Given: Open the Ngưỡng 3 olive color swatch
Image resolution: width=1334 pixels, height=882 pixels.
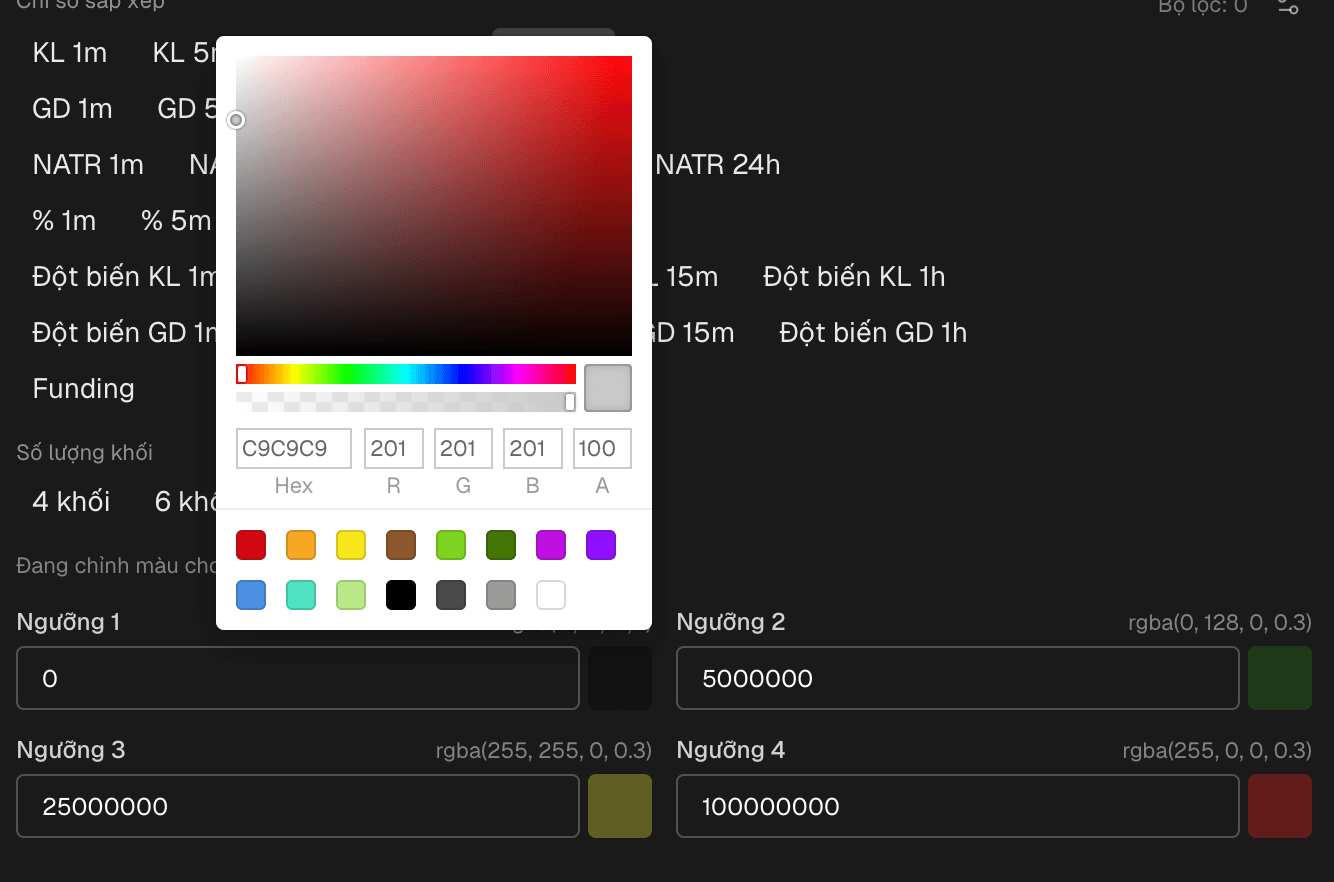Looking at the screenshot, I should [620, 806].
